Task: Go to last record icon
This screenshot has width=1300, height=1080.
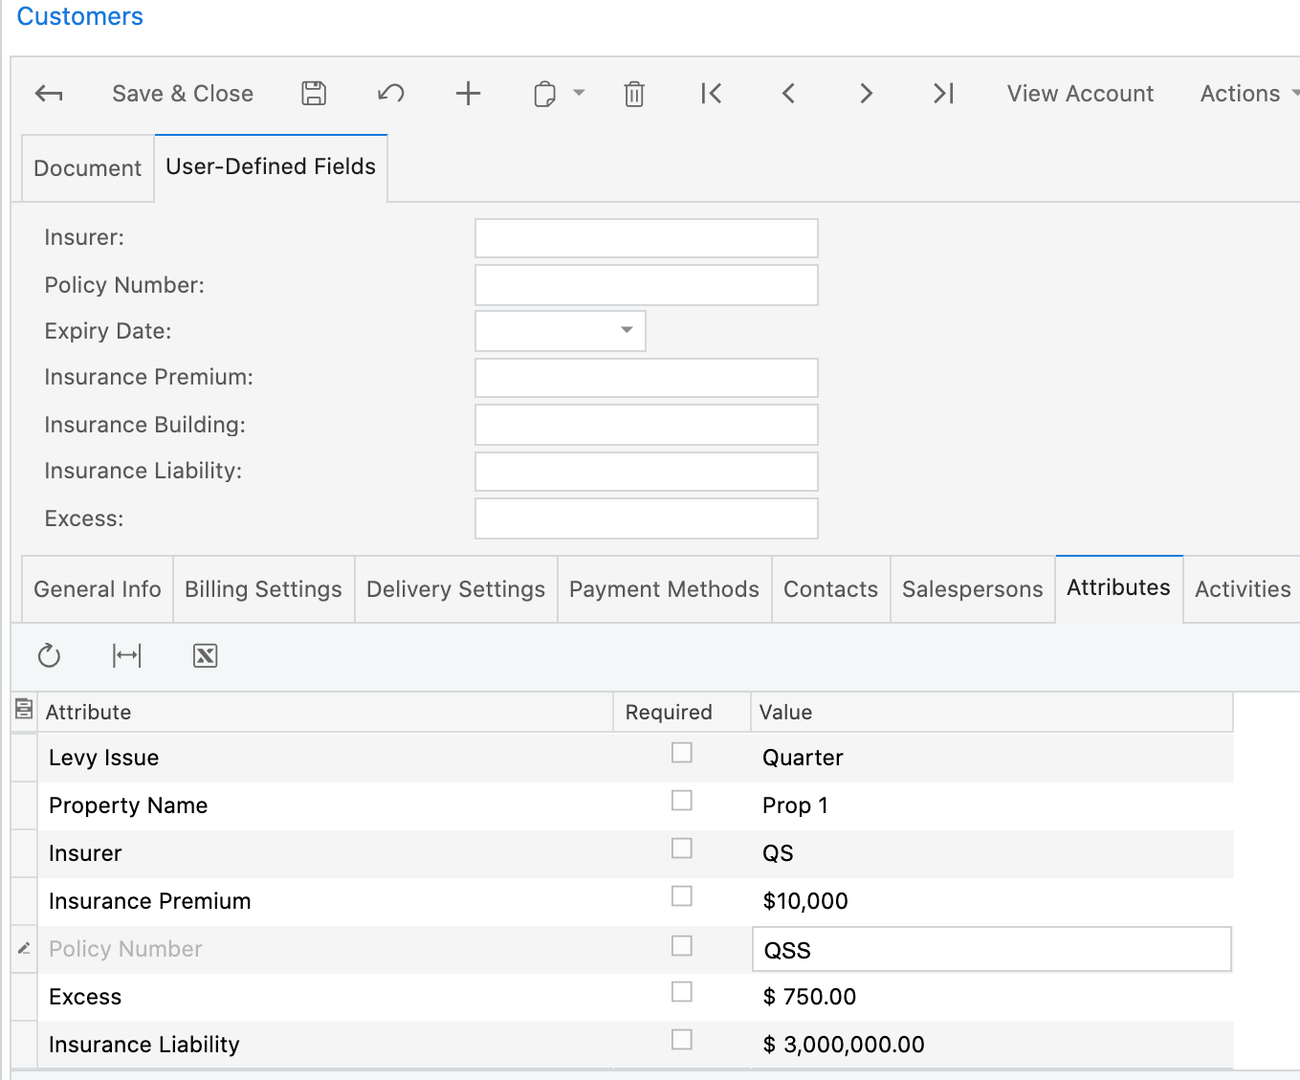Action: (x=943, y=94)
